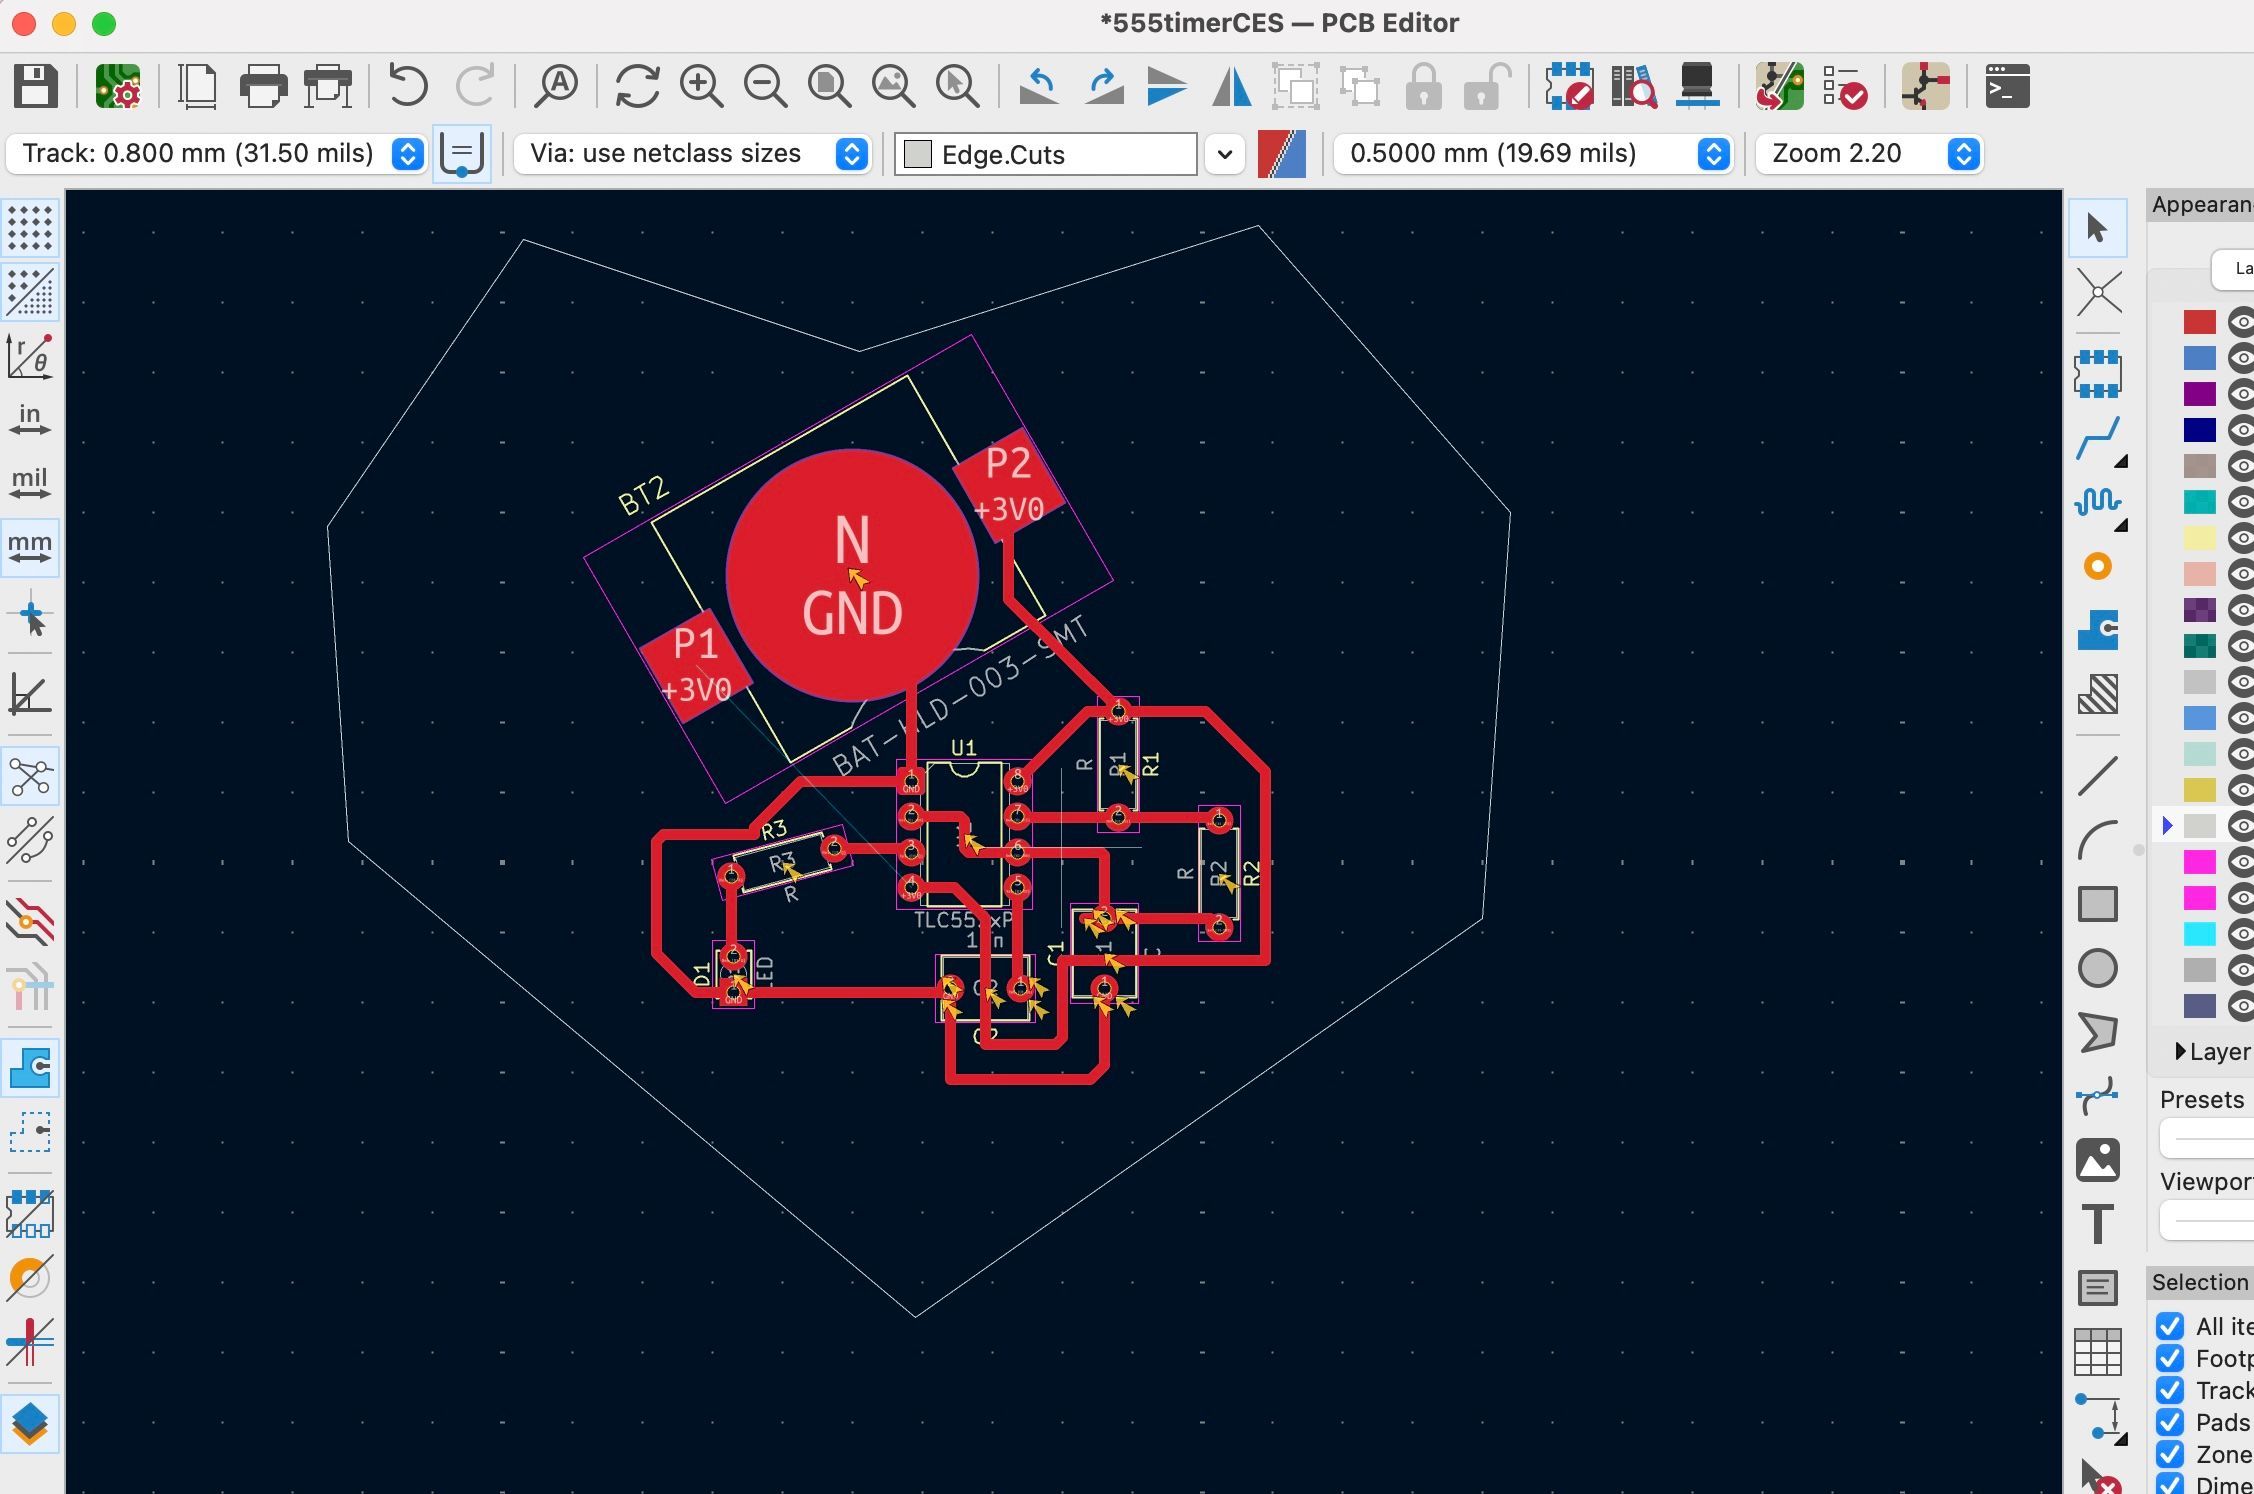Click the P2 +3V0 battery pad
2254x1494 pixels.
pyautogui.click(x=1009, y=485)
